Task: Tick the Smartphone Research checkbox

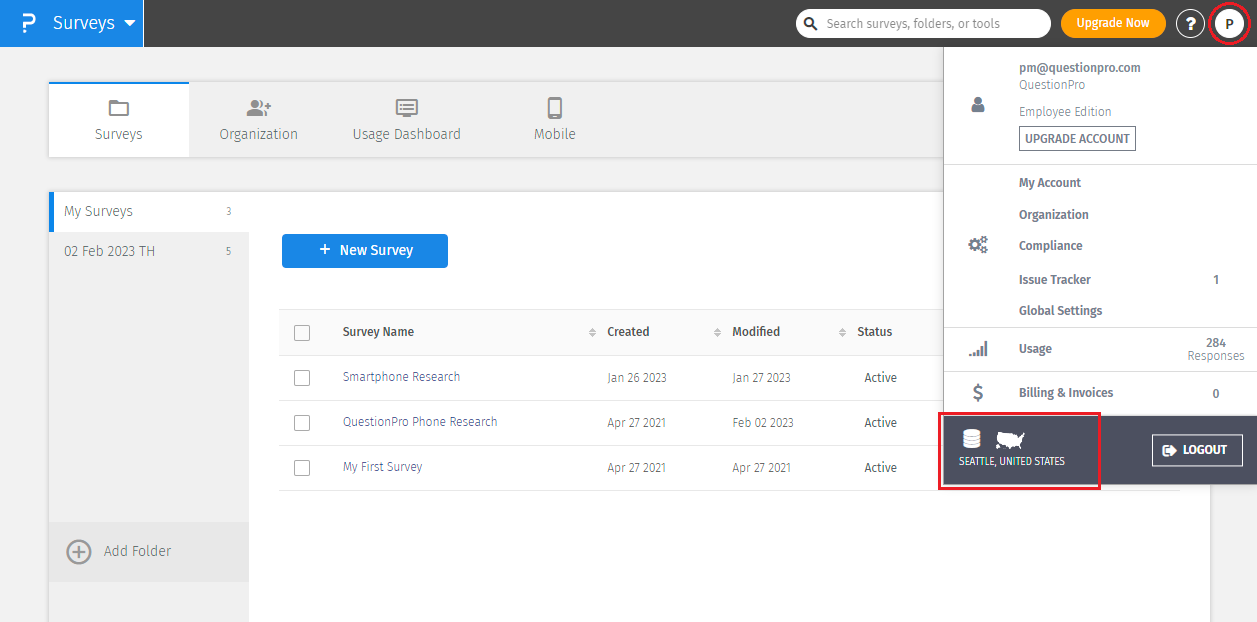Action: [302, 378]
